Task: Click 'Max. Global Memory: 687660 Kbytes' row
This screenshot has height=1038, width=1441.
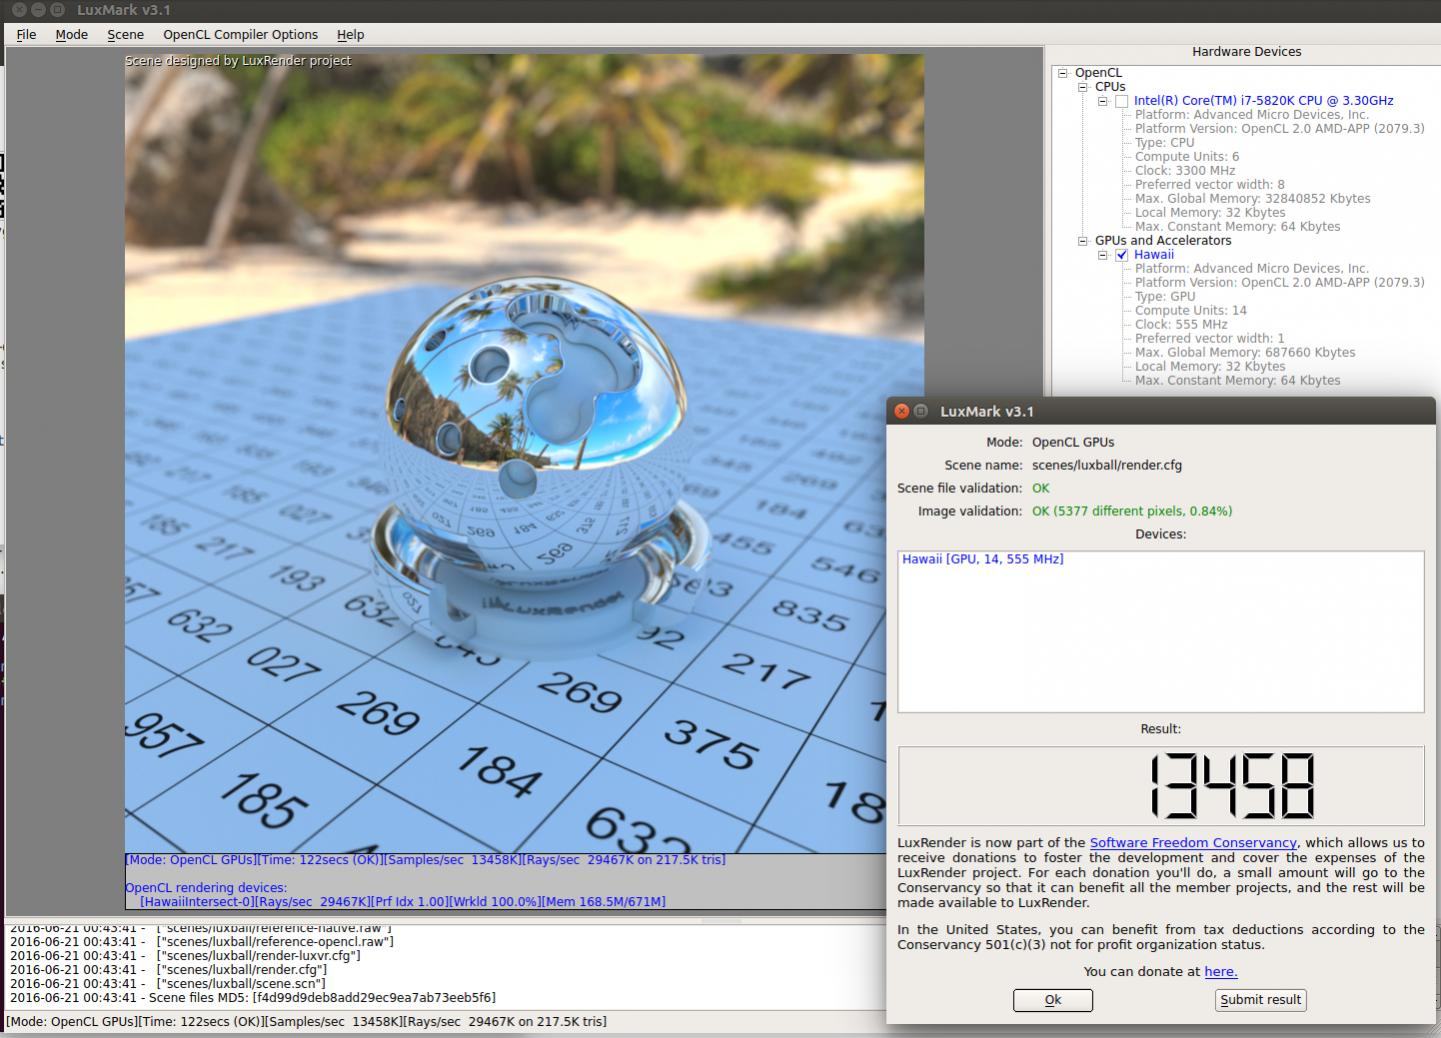Action: 1245,353
